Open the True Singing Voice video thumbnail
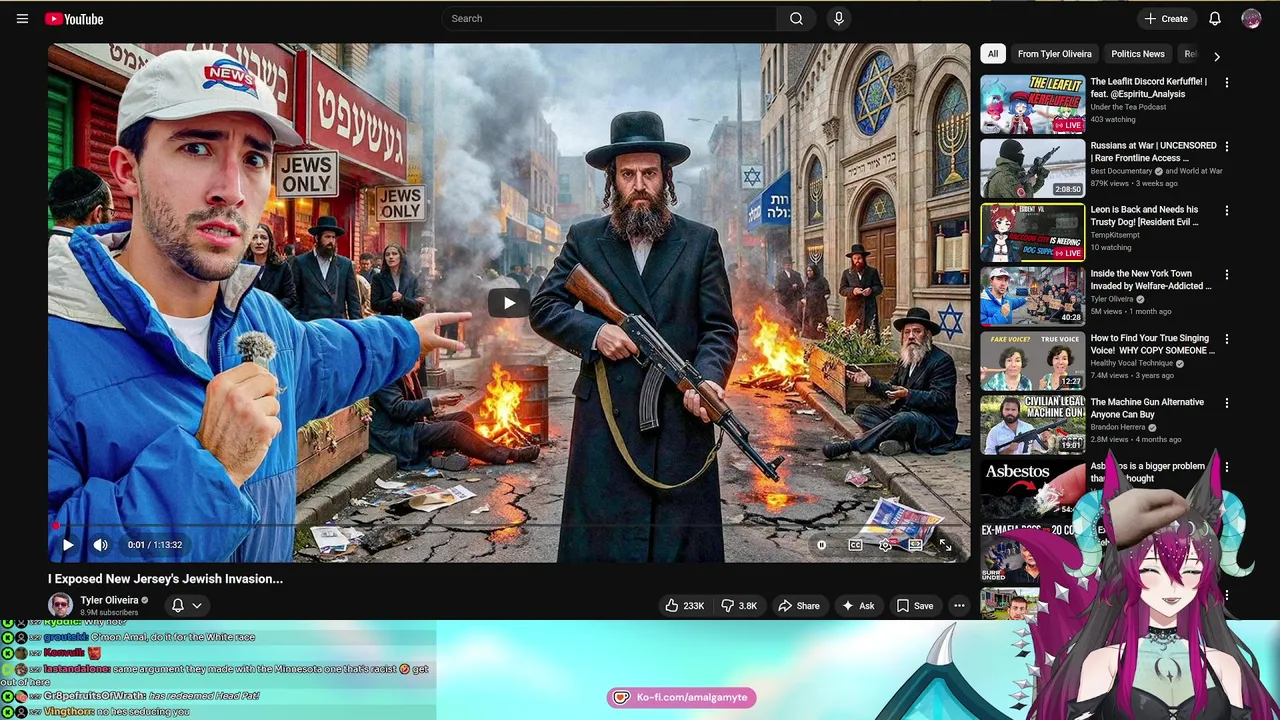This screenshot has height=720, width=1280. [x=1032, y=361]
